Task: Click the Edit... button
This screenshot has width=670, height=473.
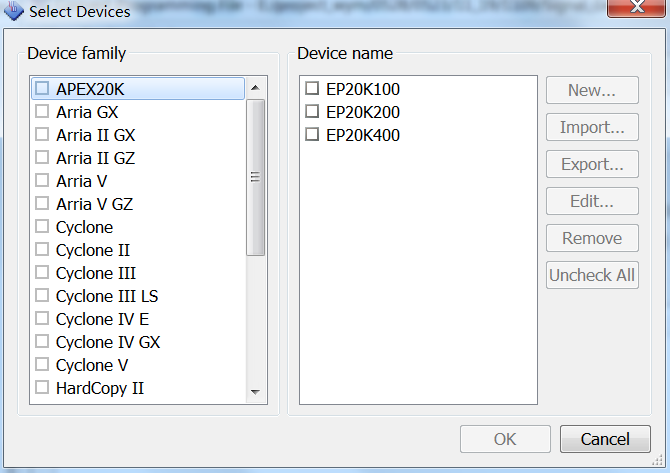Action: [x=592, y=201]
